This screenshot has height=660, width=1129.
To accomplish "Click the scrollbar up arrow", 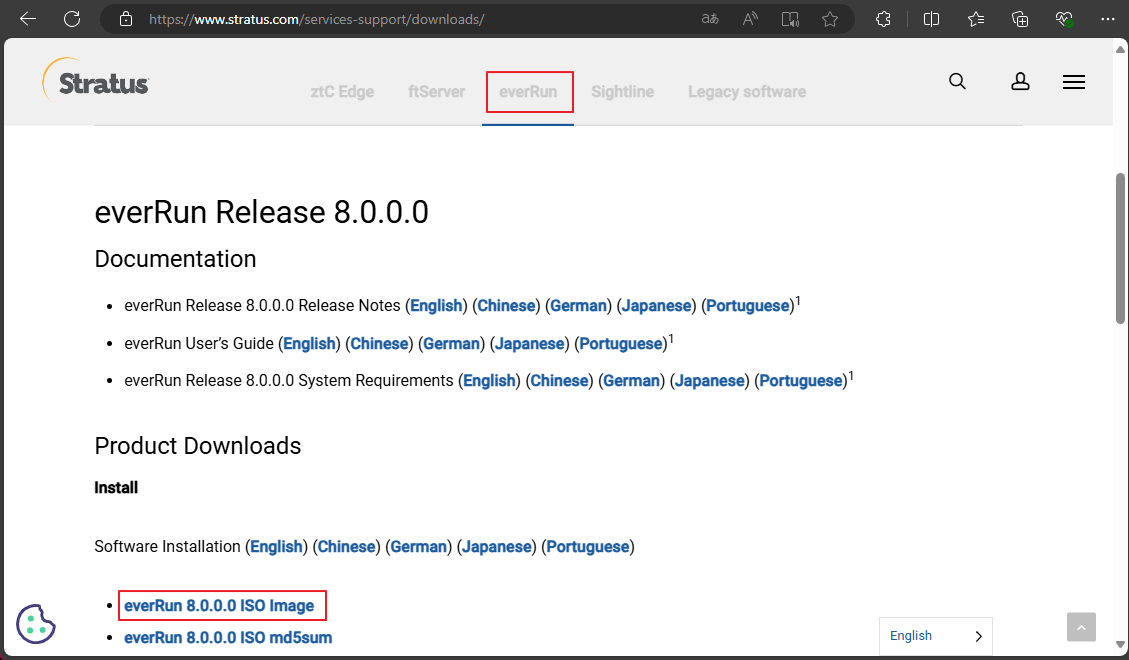I will click(x=1120, y=49).
